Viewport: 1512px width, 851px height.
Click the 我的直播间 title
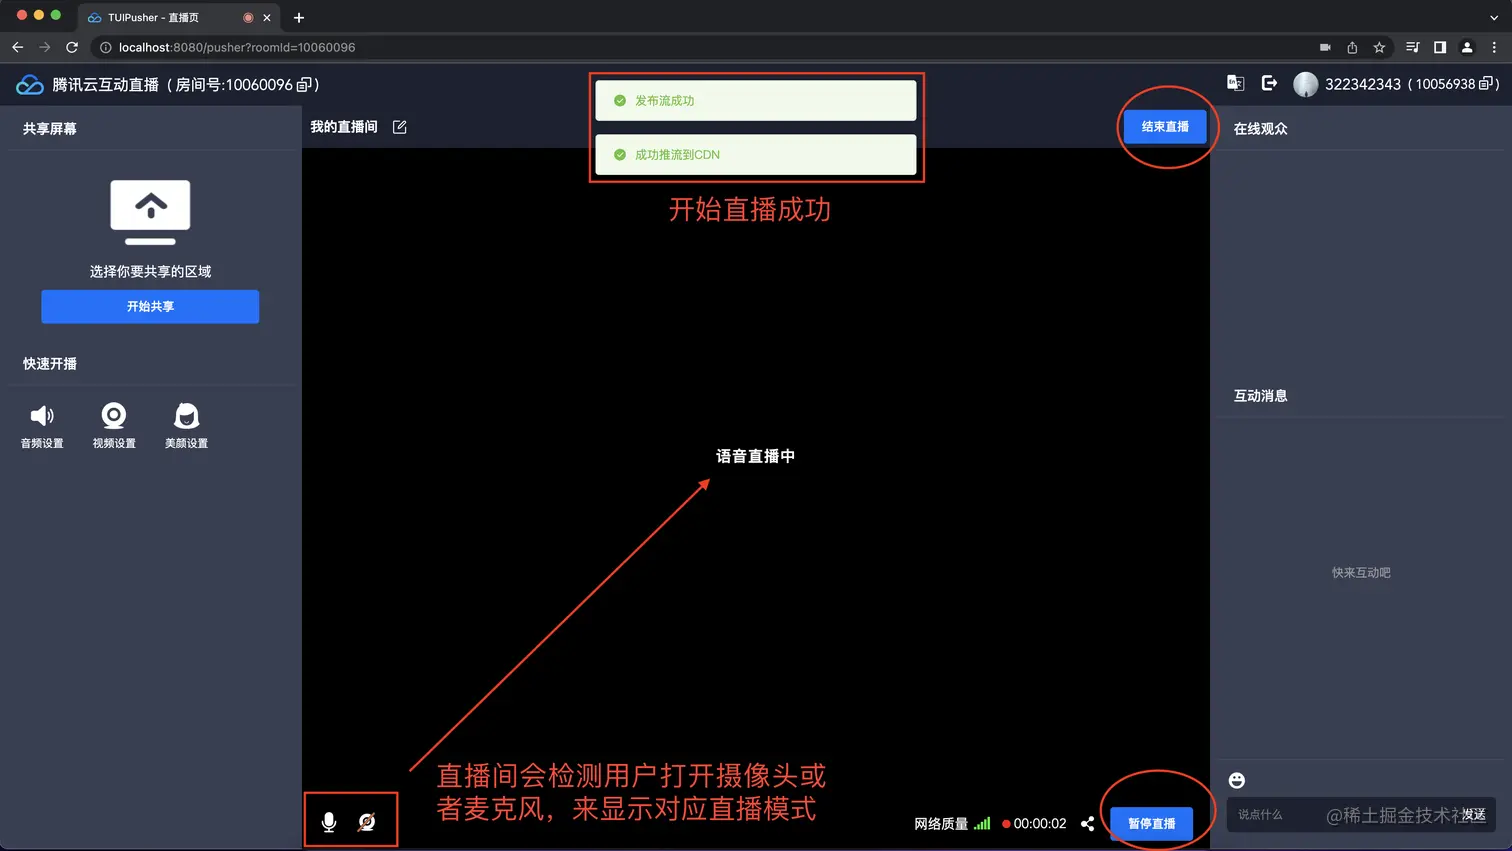click(x=344, y=127)
